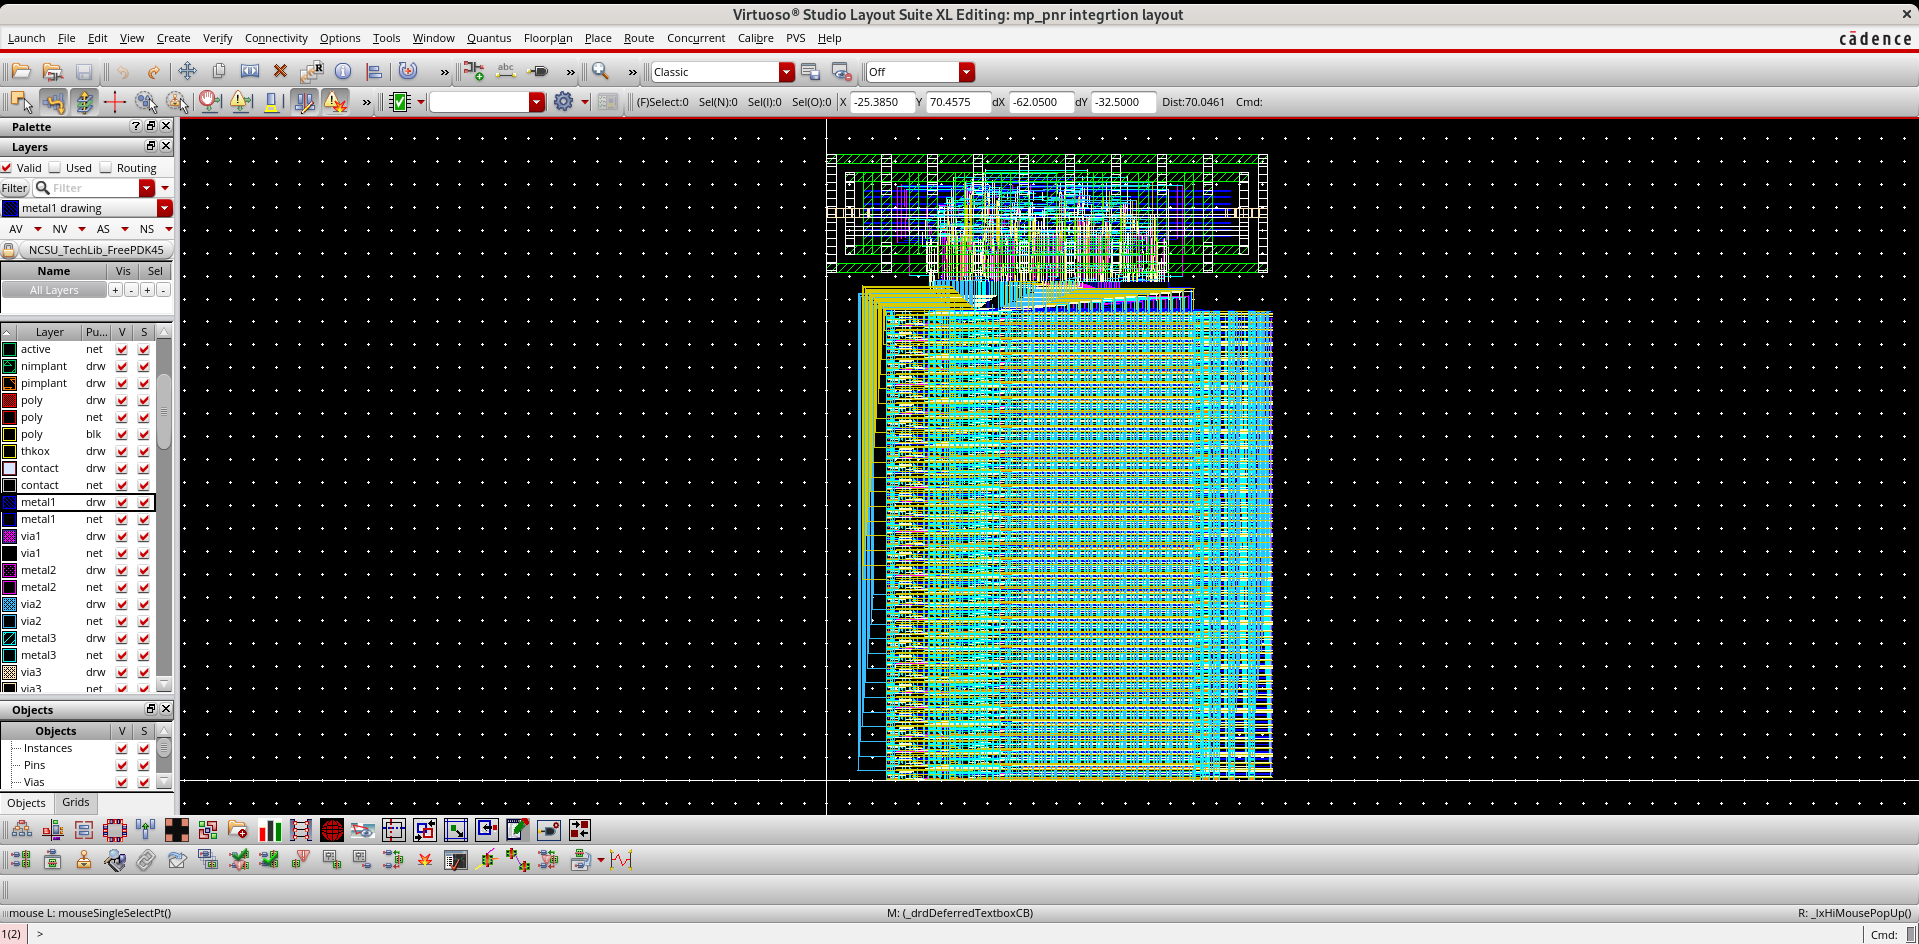Click the Palette help question mark button

[136, 127]
